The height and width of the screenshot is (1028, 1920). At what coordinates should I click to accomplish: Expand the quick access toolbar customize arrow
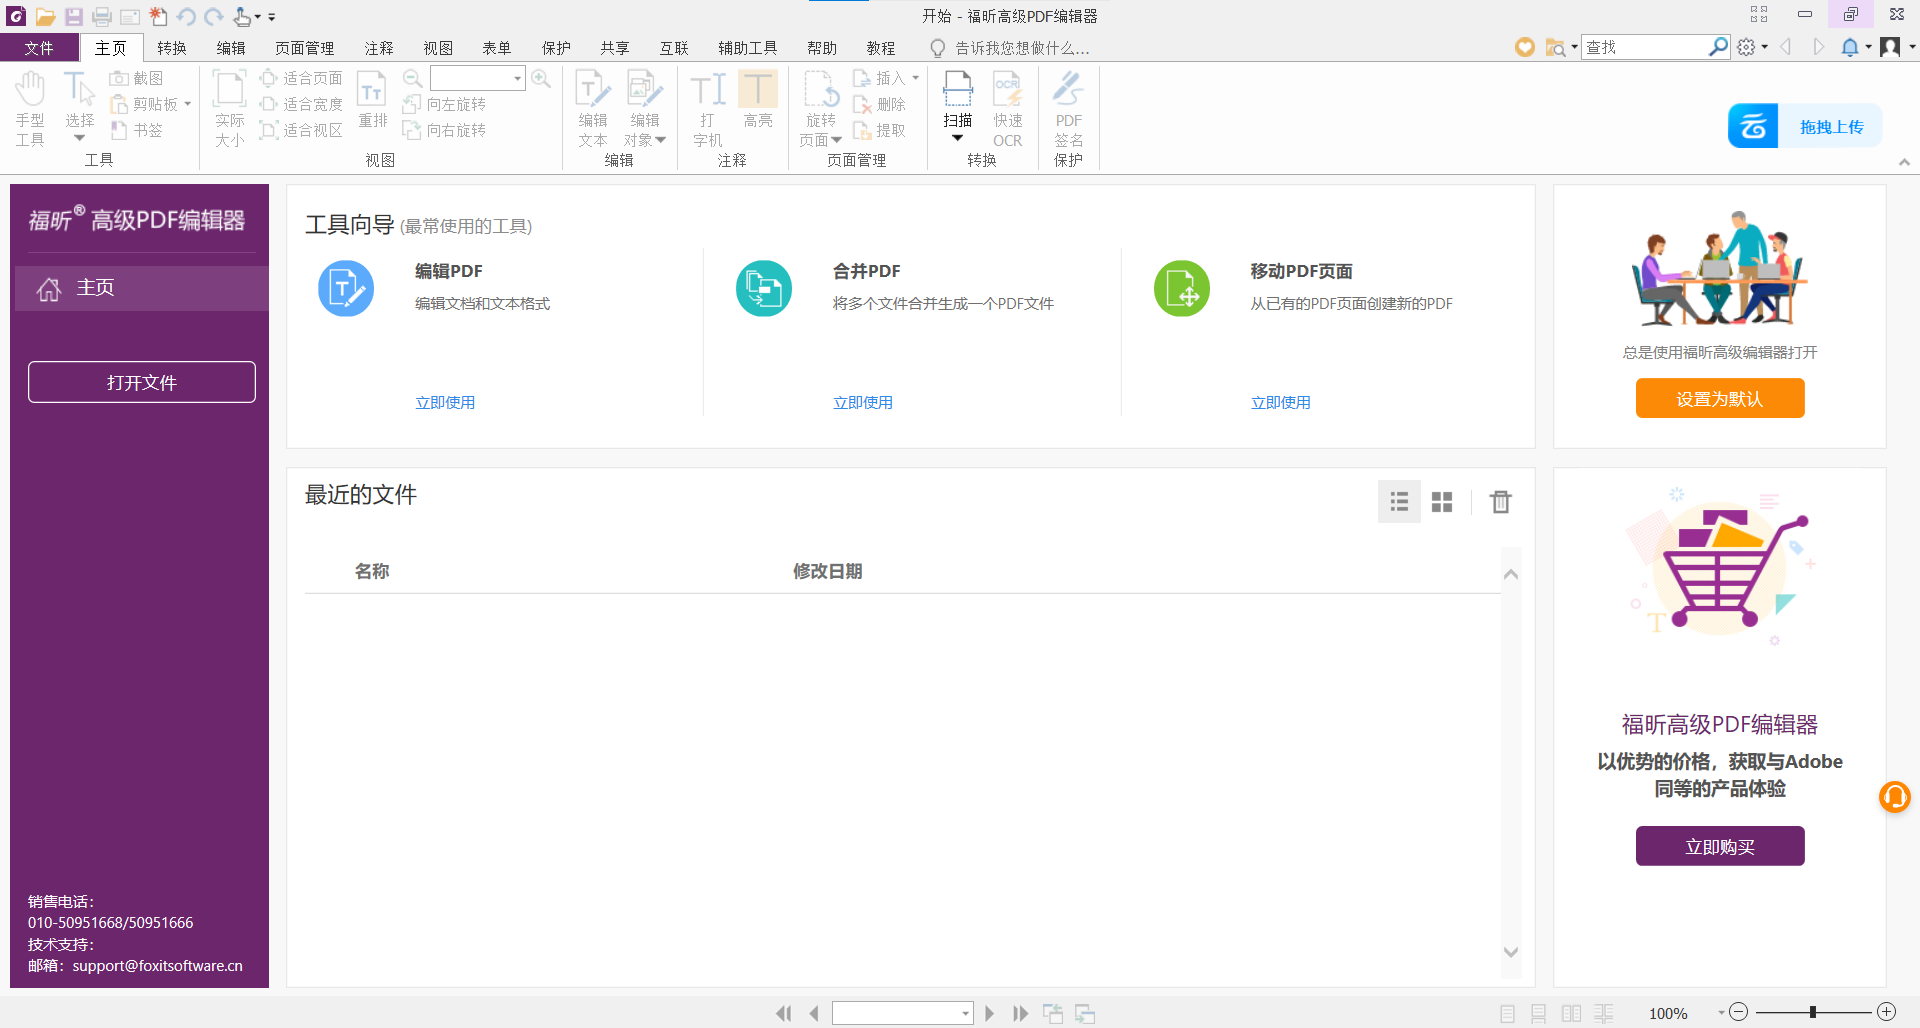click(272, 17)
